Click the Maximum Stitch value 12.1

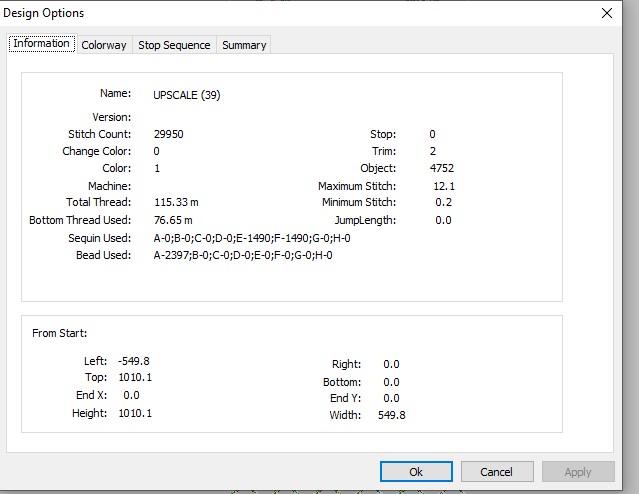444,186
